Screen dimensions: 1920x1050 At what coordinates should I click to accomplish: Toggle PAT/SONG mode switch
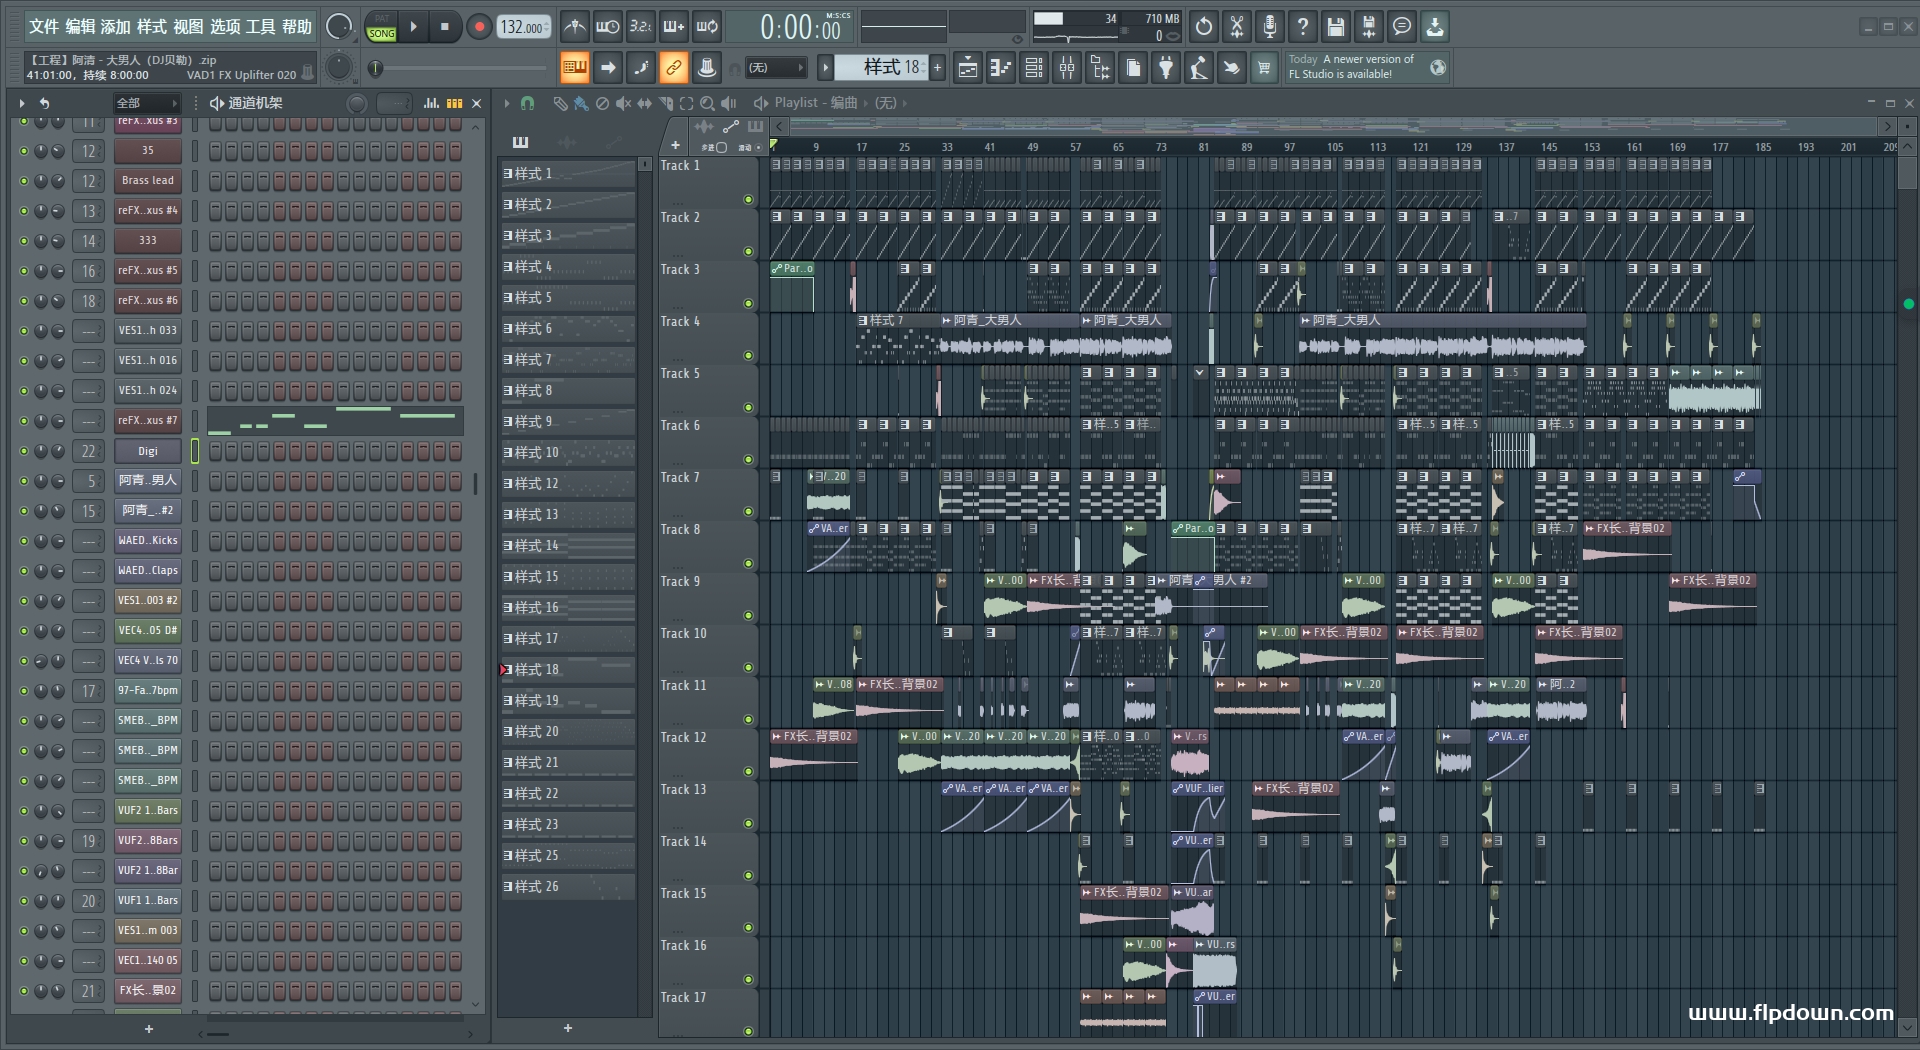pos(381,27)
